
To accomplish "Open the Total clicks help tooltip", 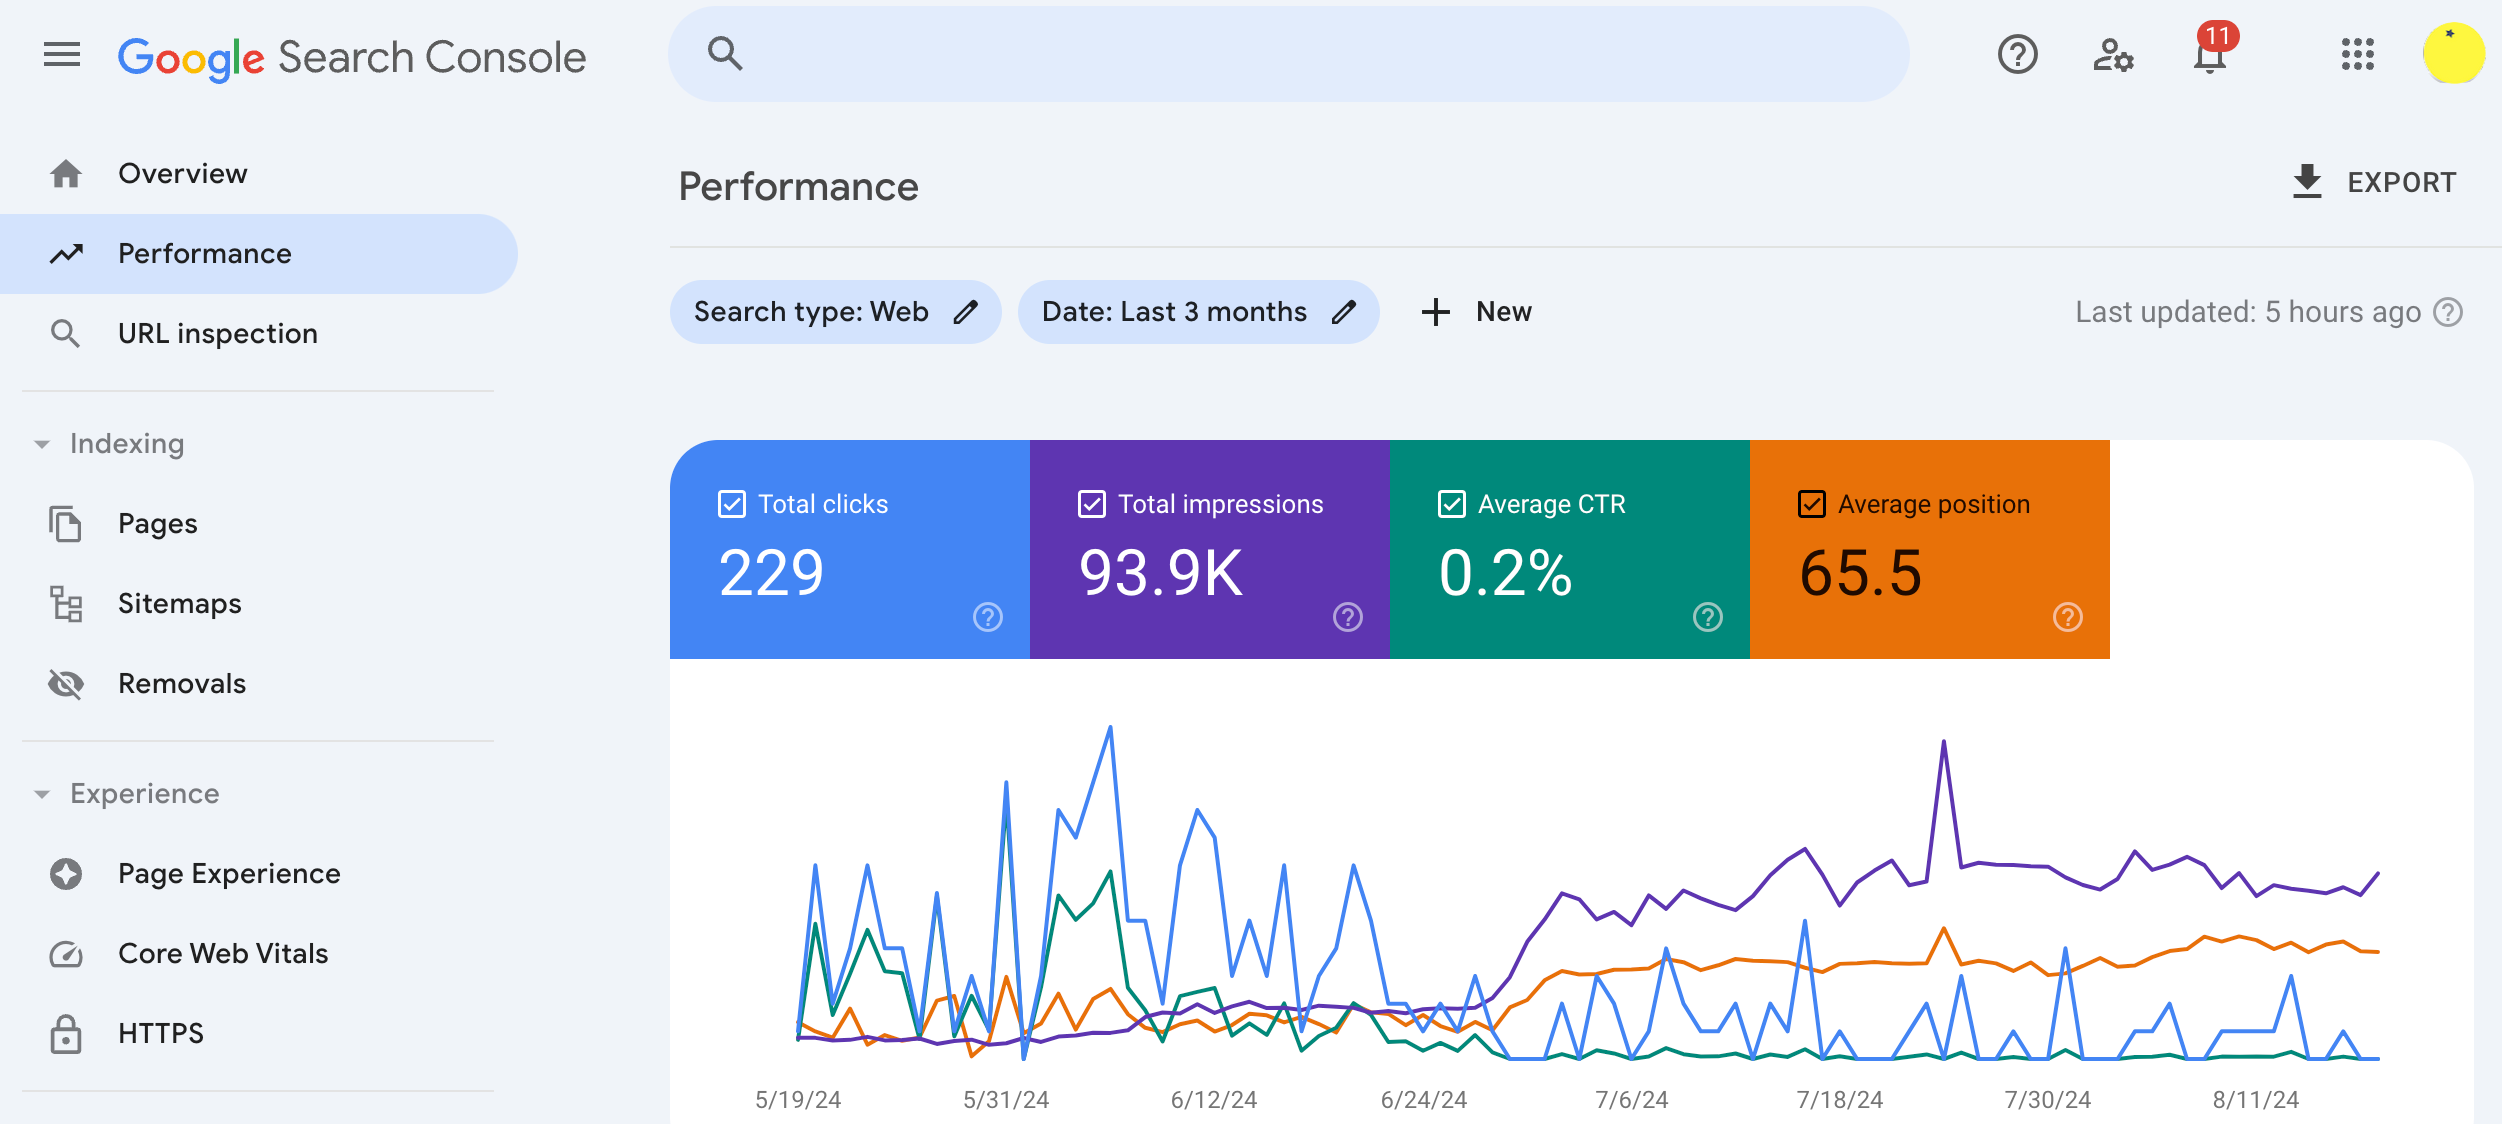I will 986,618.
